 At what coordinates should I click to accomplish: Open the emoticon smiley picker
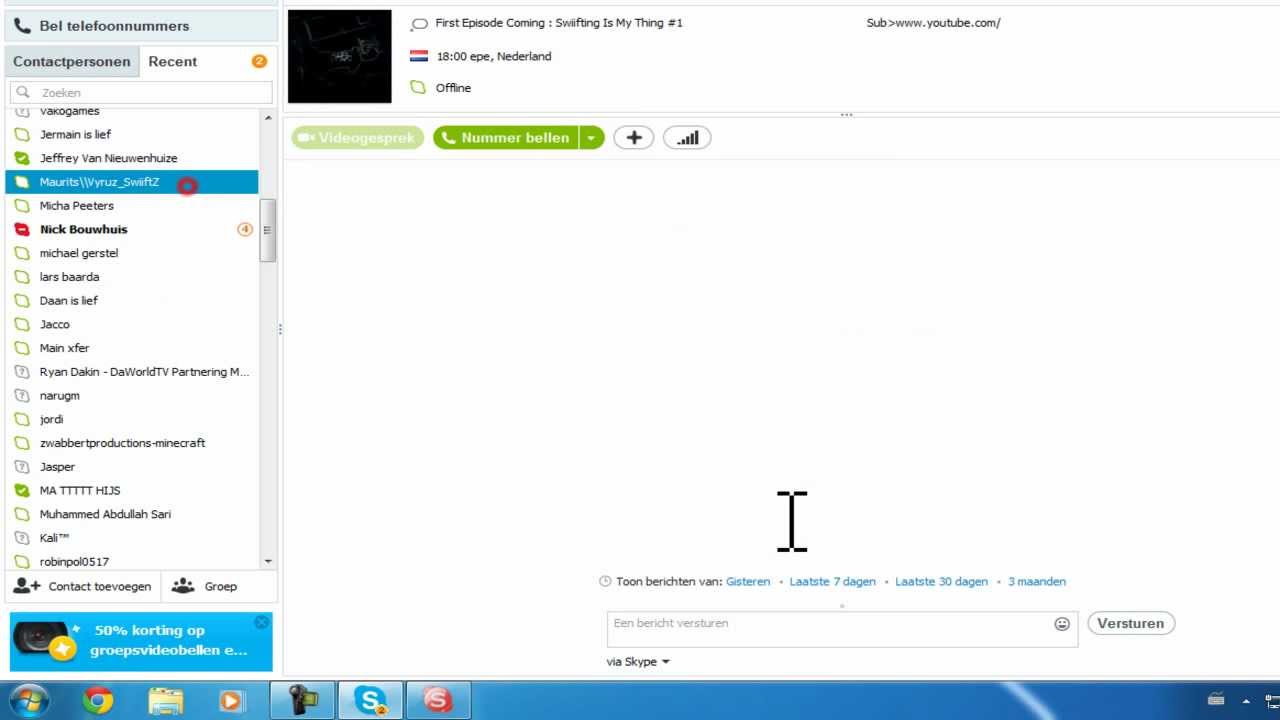tap(1062, 624)
